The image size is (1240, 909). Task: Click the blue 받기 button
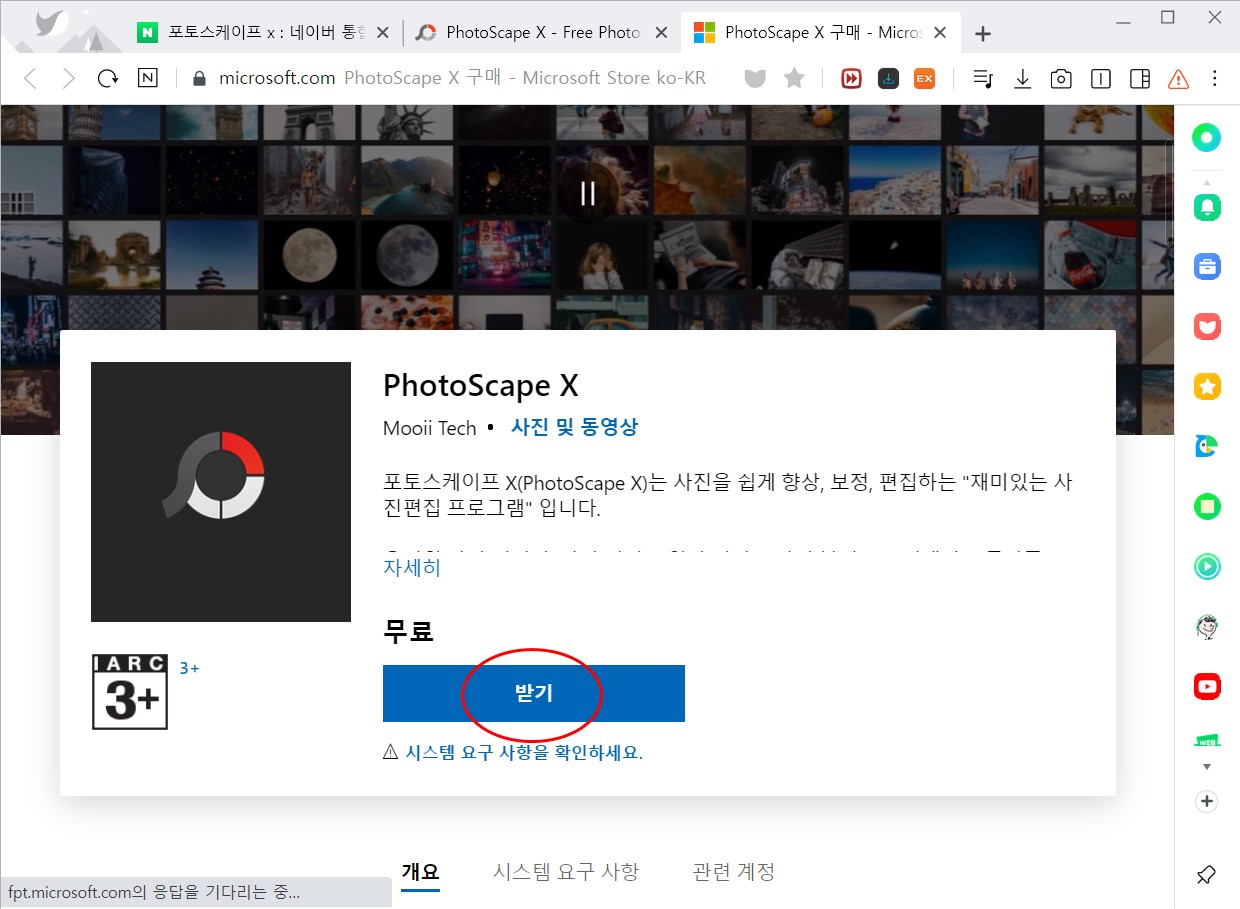(x=534, y=693)
